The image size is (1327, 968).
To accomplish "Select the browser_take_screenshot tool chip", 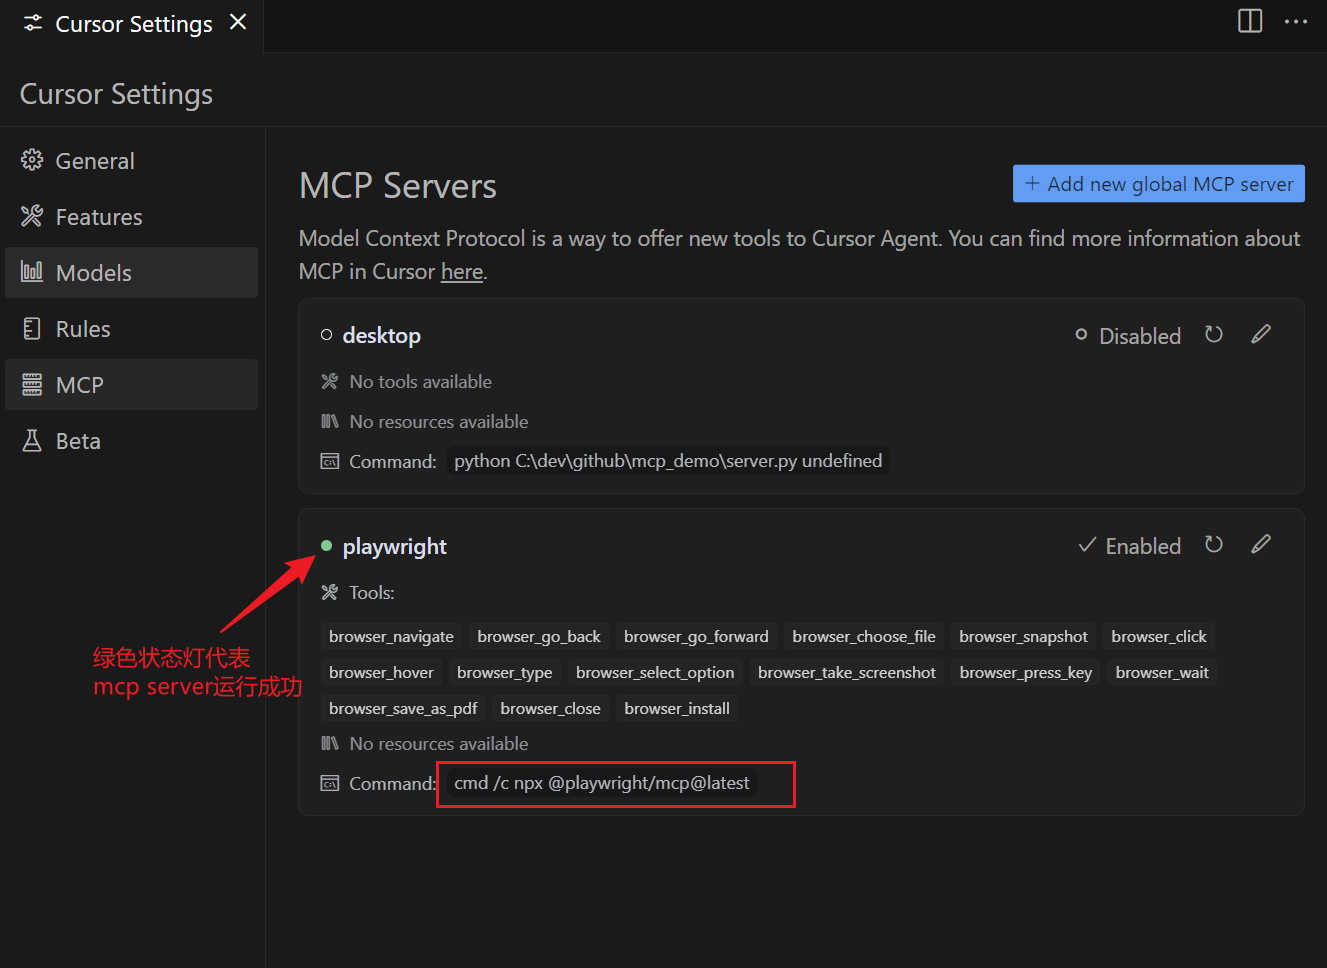I will pos(846,673).
